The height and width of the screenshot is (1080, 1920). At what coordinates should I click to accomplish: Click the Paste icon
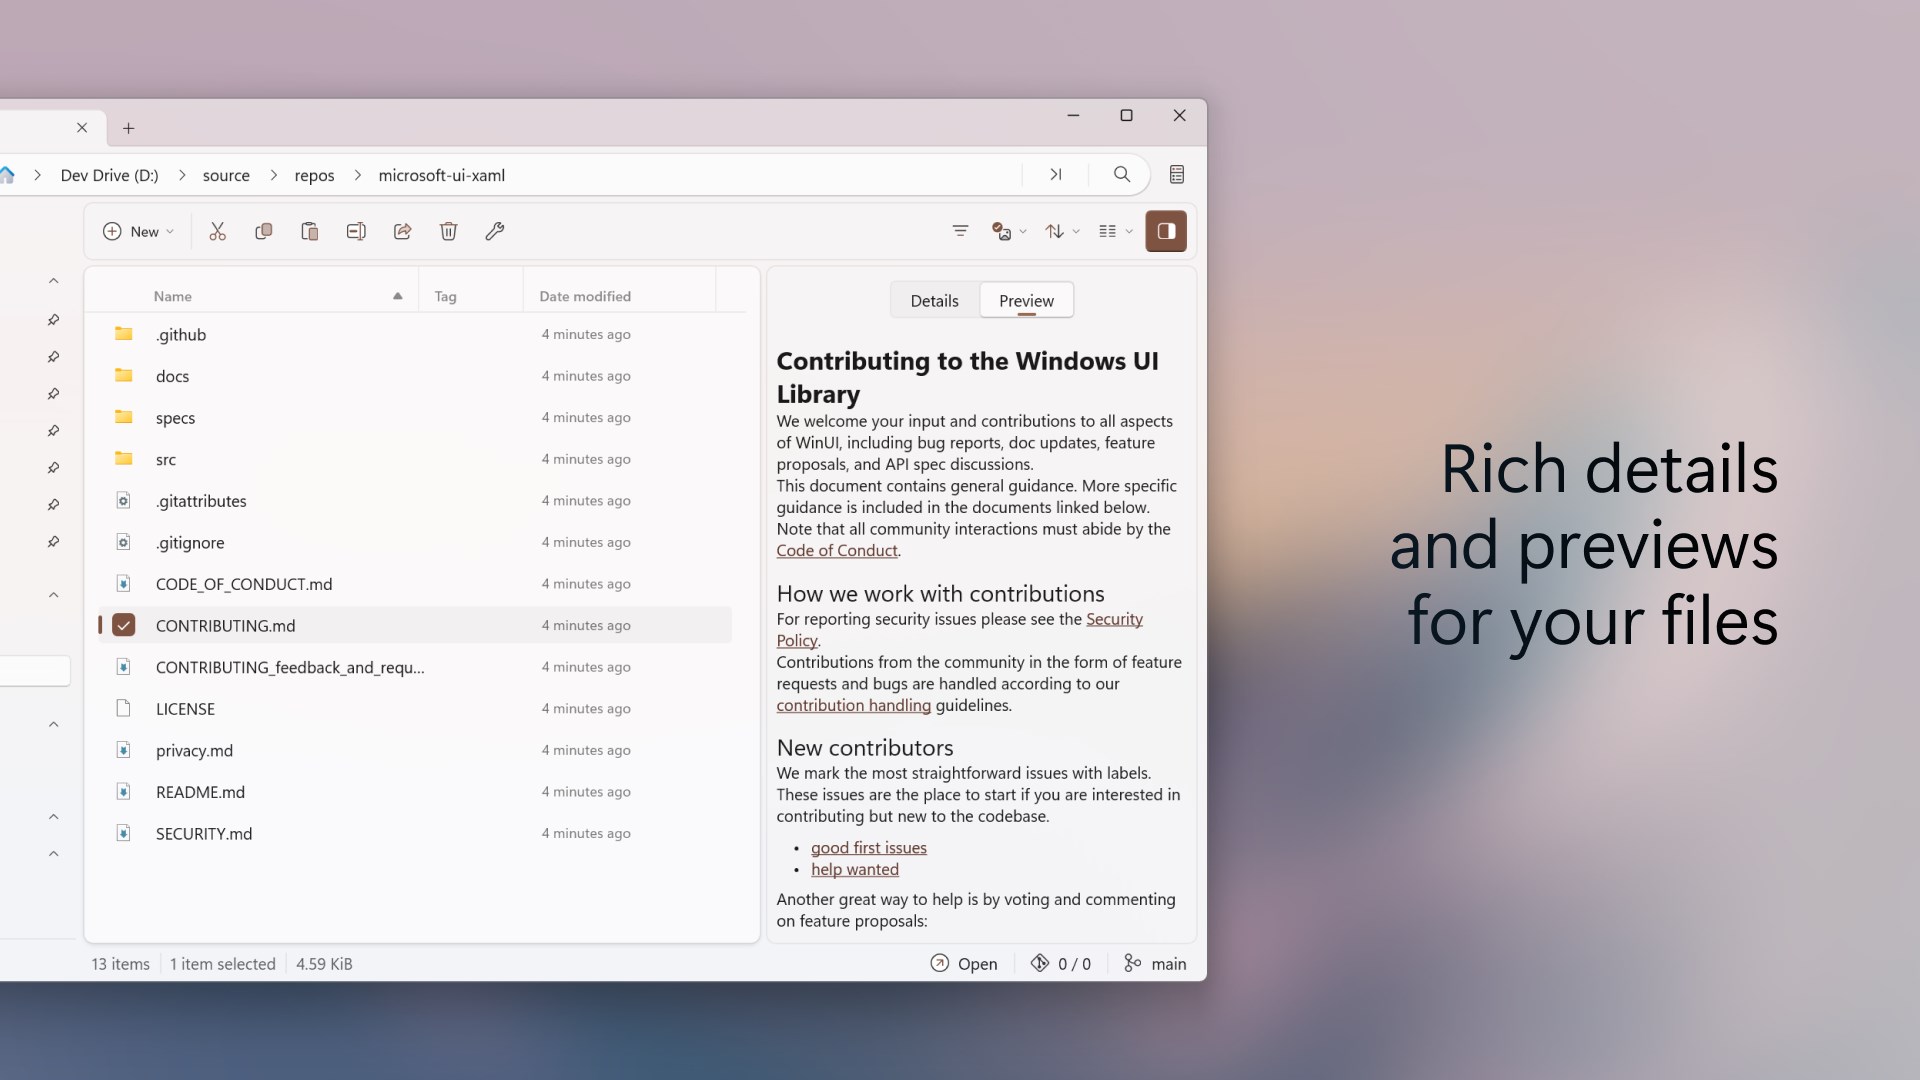[x=309, y=231]
